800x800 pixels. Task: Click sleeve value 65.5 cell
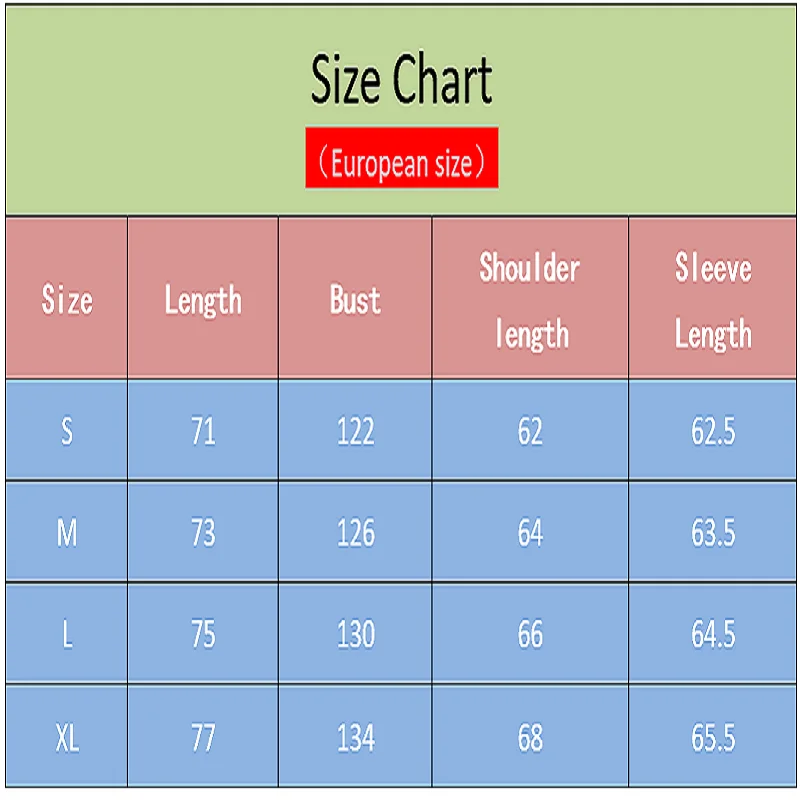713,738
